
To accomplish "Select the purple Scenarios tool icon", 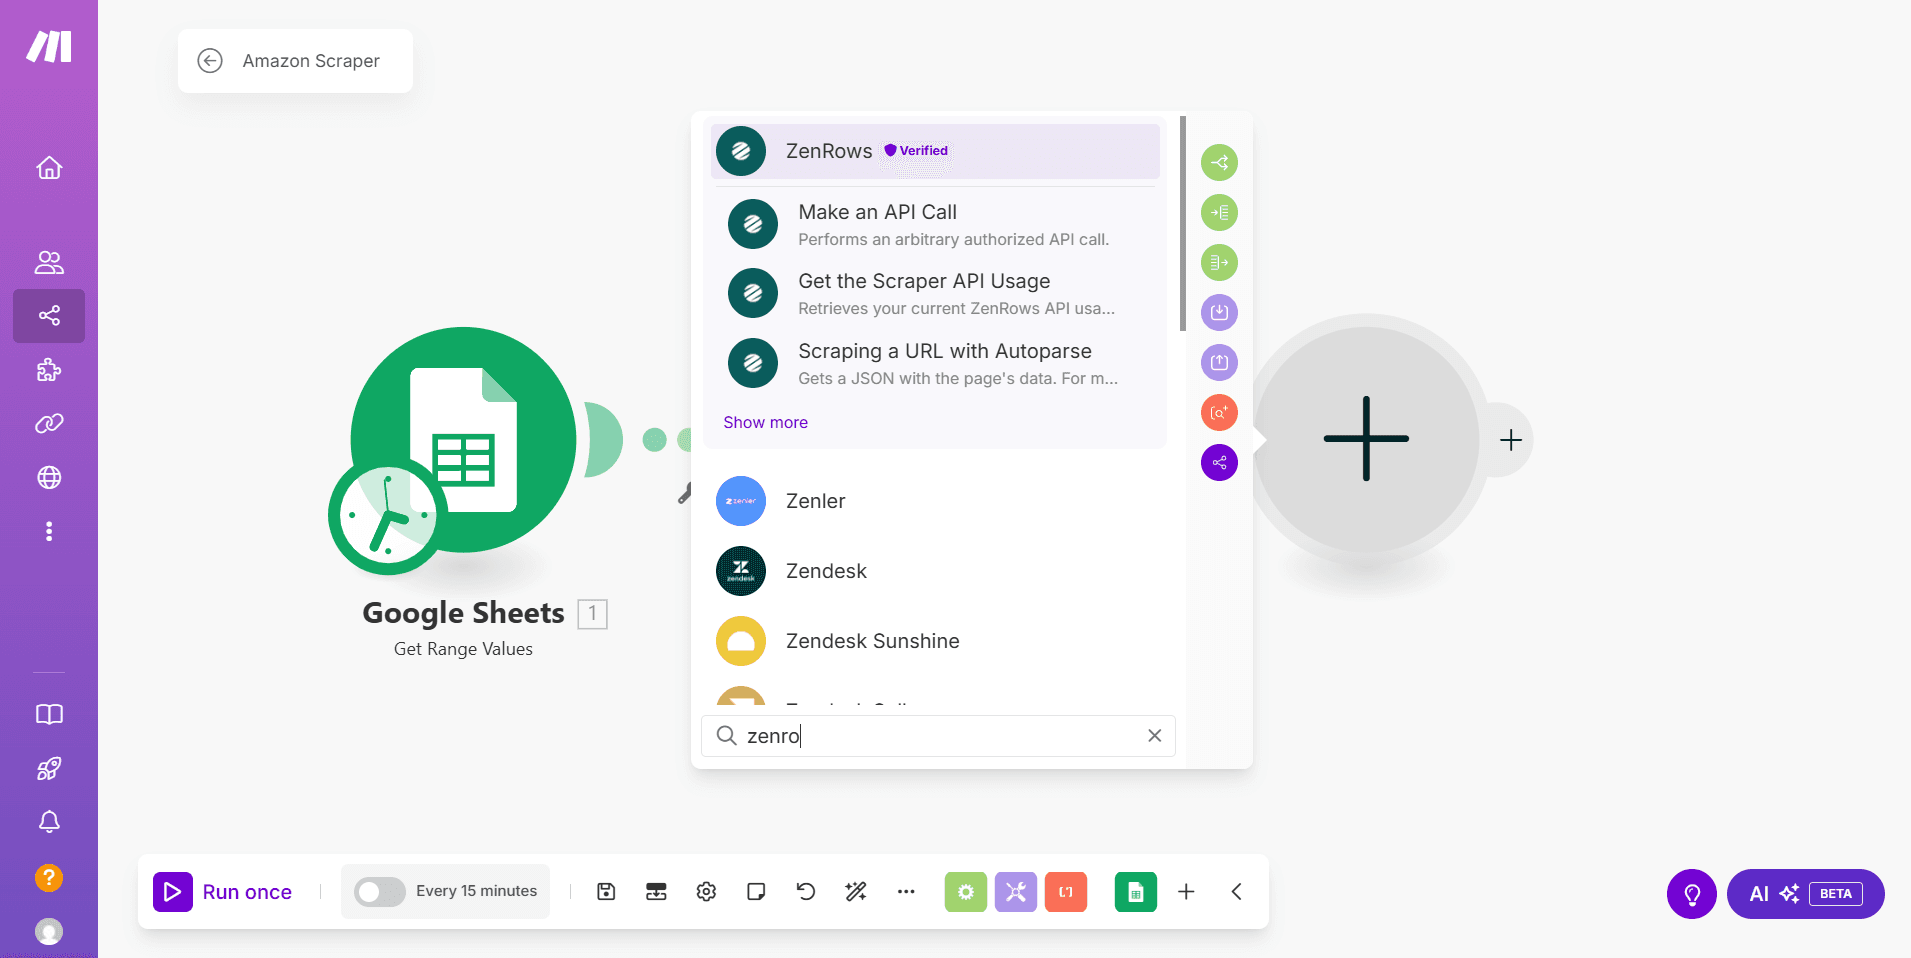I will 1219,463.
